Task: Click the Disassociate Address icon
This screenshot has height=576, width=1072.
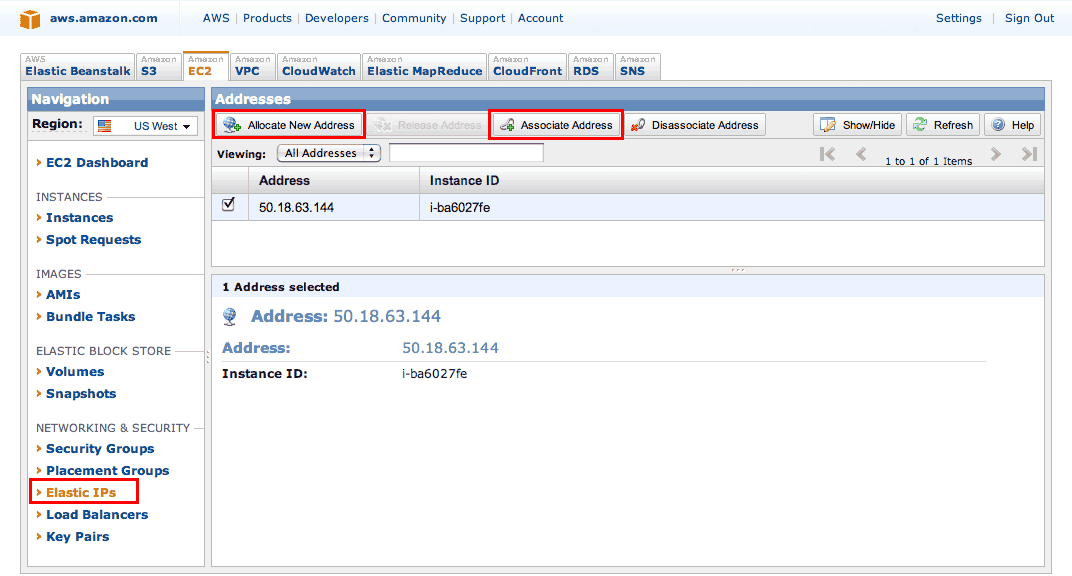Action: (x=638, y=125)
